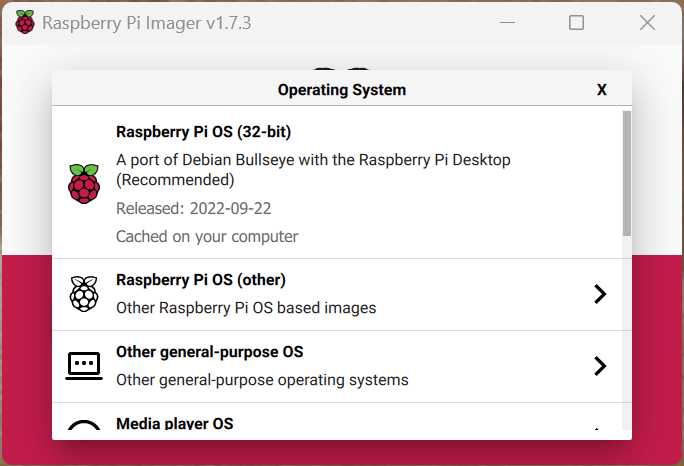Click the red raspberry icon for Raspberry Pi OS (32-bit)

[x=84, y=184]
